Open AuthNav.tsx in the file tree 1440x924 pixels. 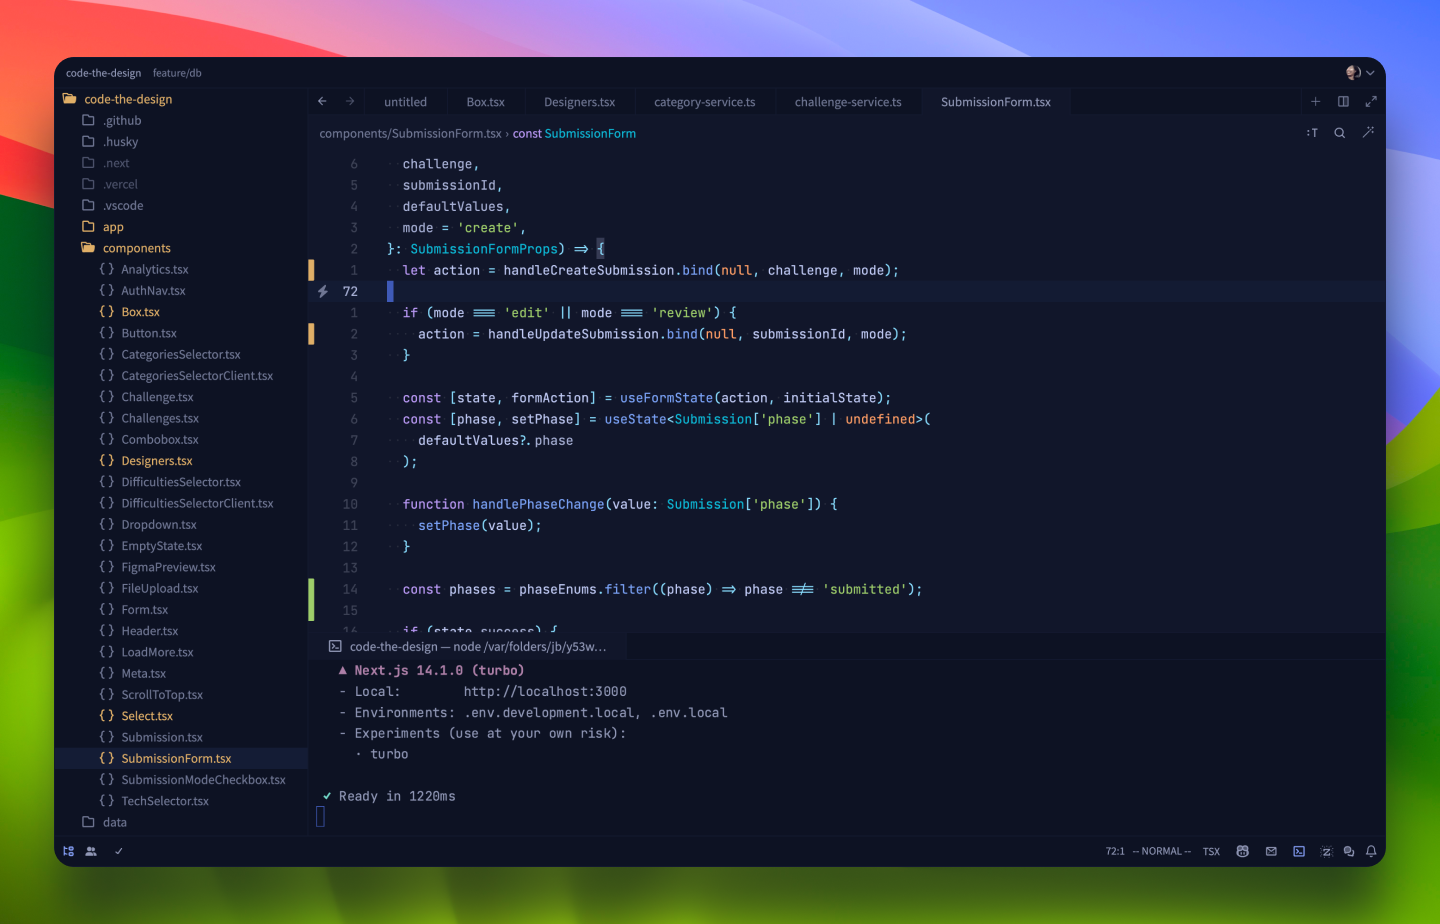181,290
